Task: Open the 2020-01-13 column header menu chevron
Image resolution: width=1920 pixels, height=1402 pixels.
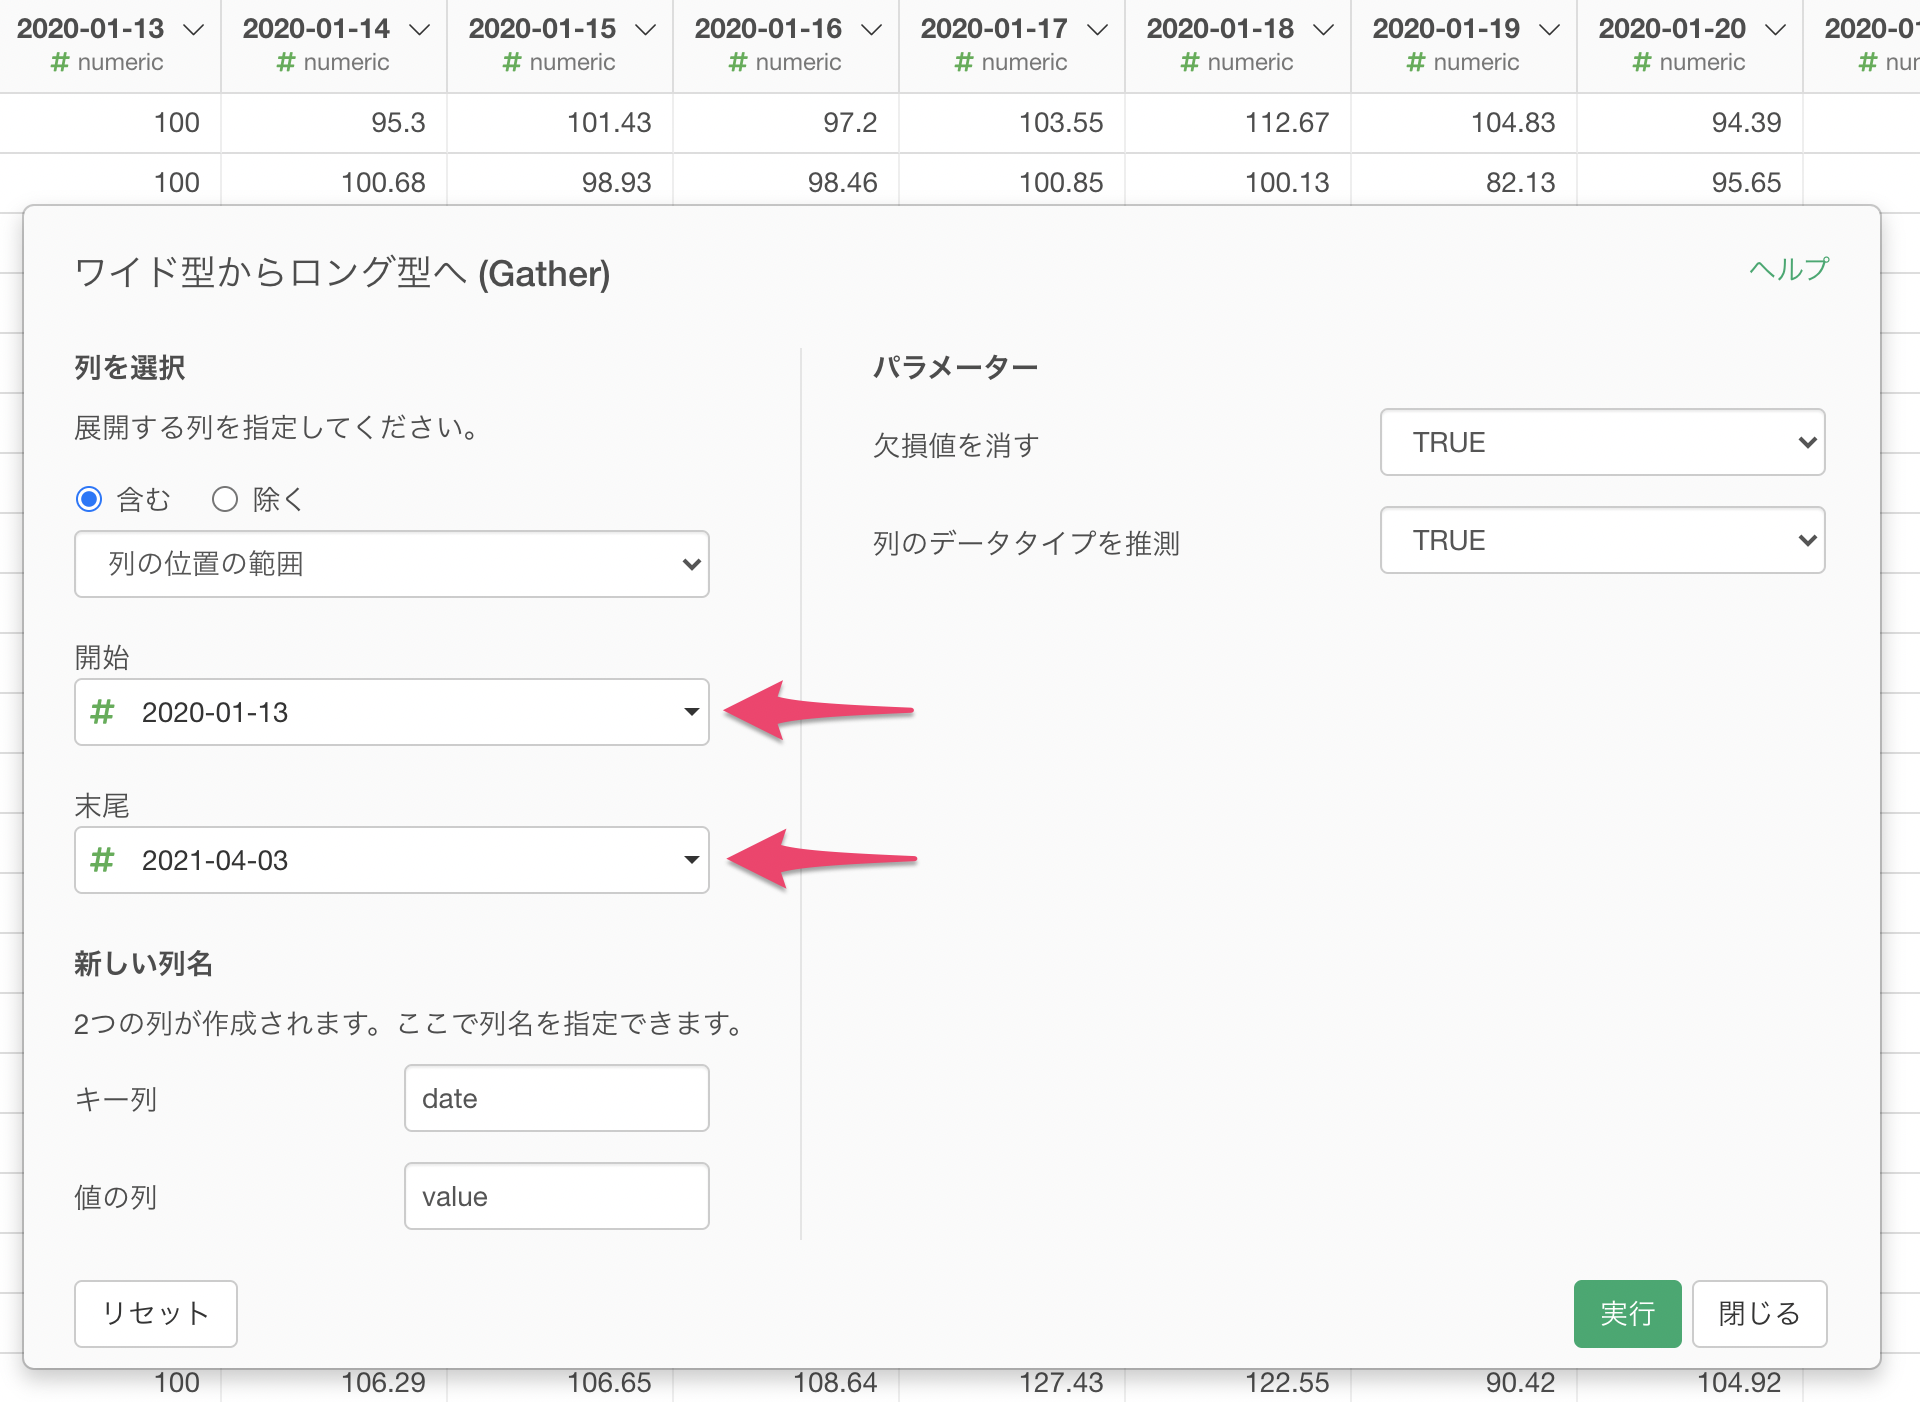Action: (x=194, y=30)
